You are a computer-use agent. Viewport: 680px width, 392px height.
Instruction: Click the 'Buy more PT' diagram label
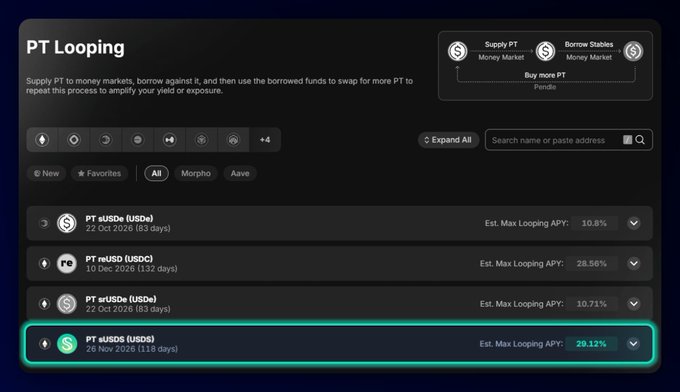tap(545, 75)
